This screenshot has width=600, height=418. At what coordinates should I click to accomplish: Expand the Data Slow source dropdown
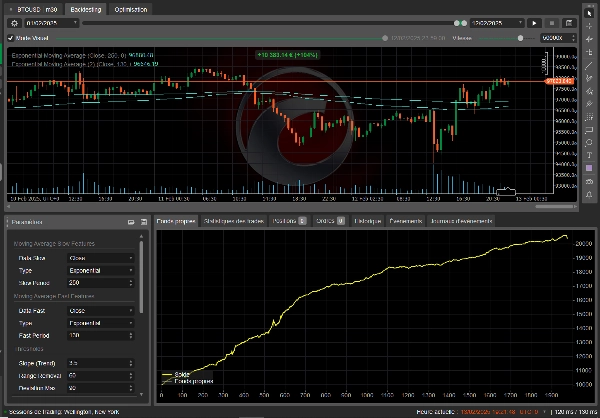tap(100, 257)
